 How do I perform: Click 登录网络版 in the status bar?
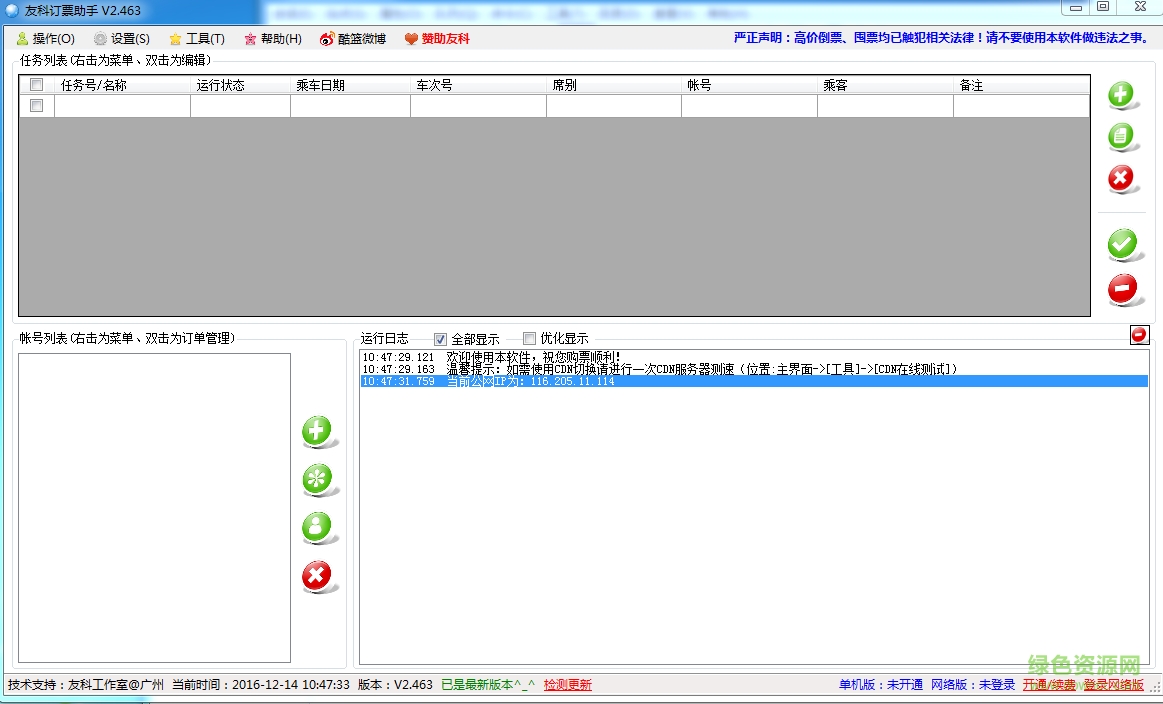click(1116, 686)
